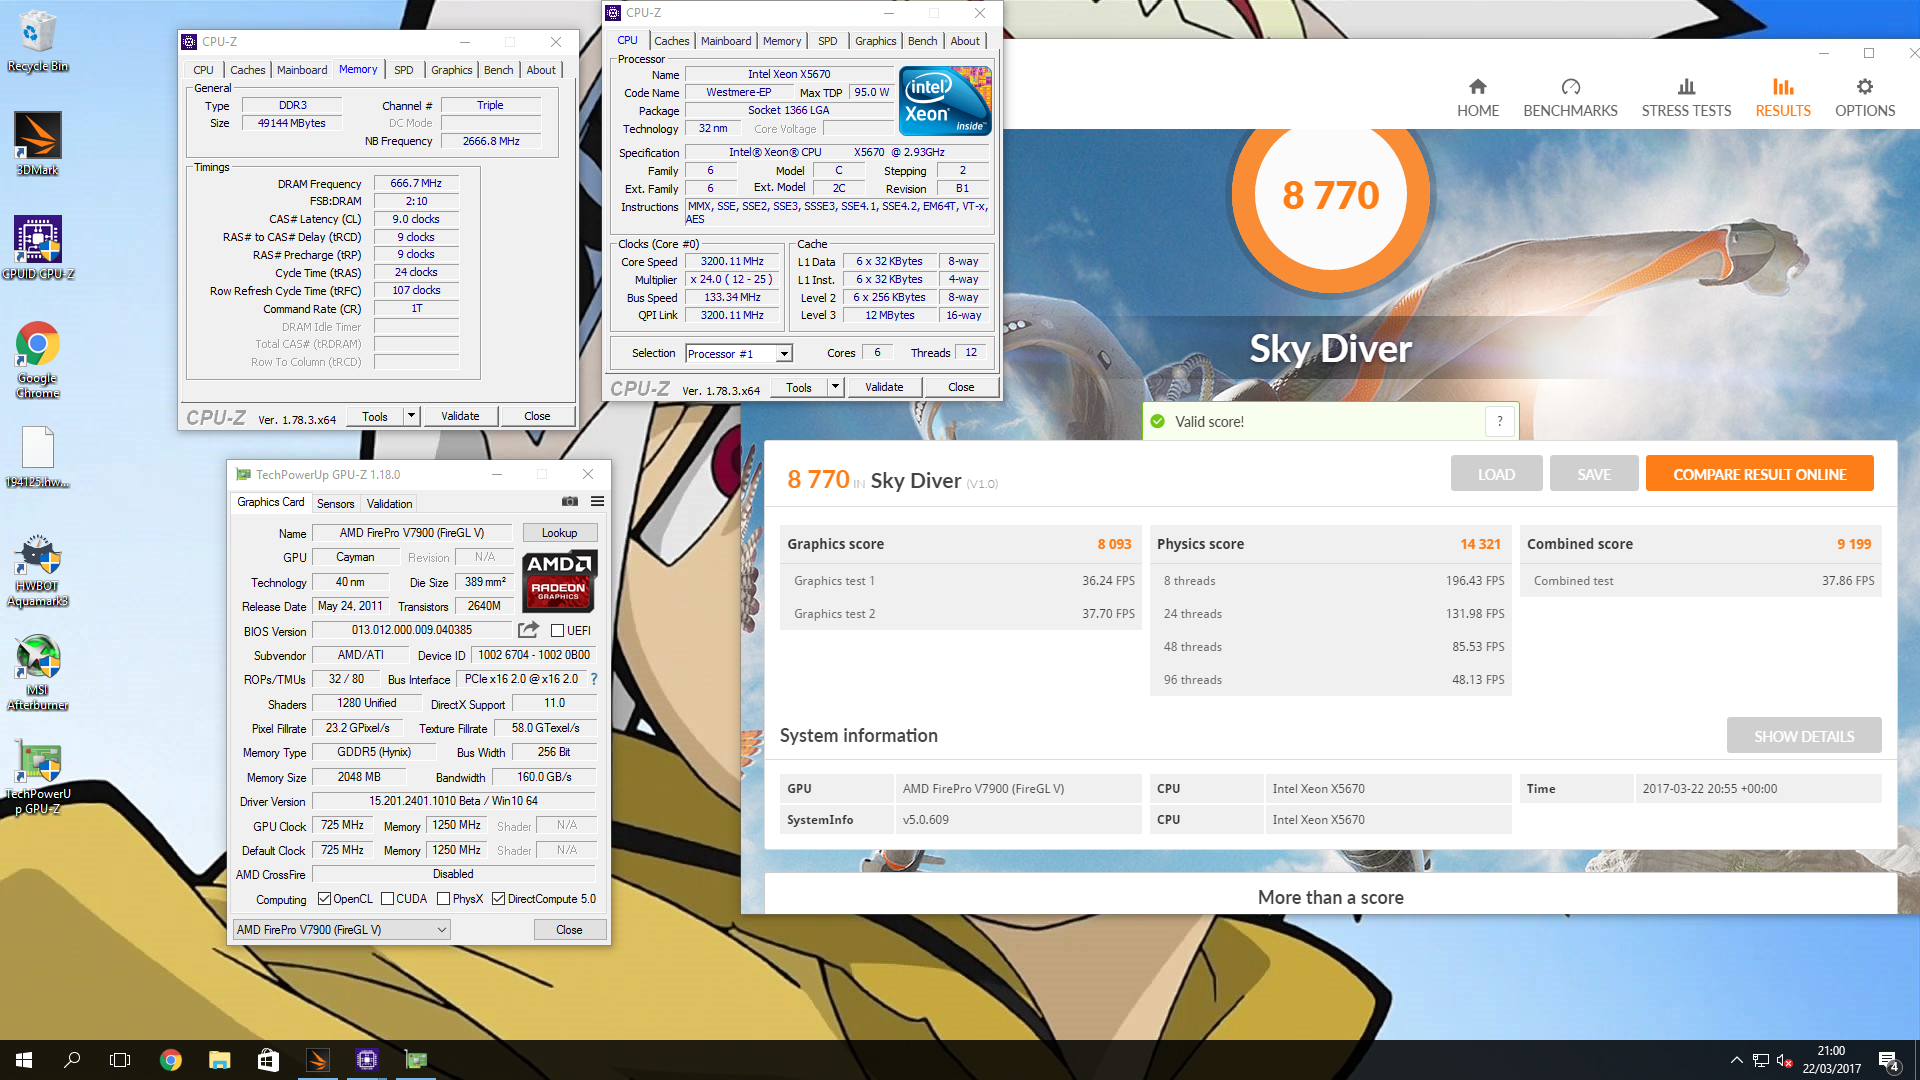Click the GPU Name field in GPU-Z
This screenshot has height=1080, width=1920.
point(412,533)
